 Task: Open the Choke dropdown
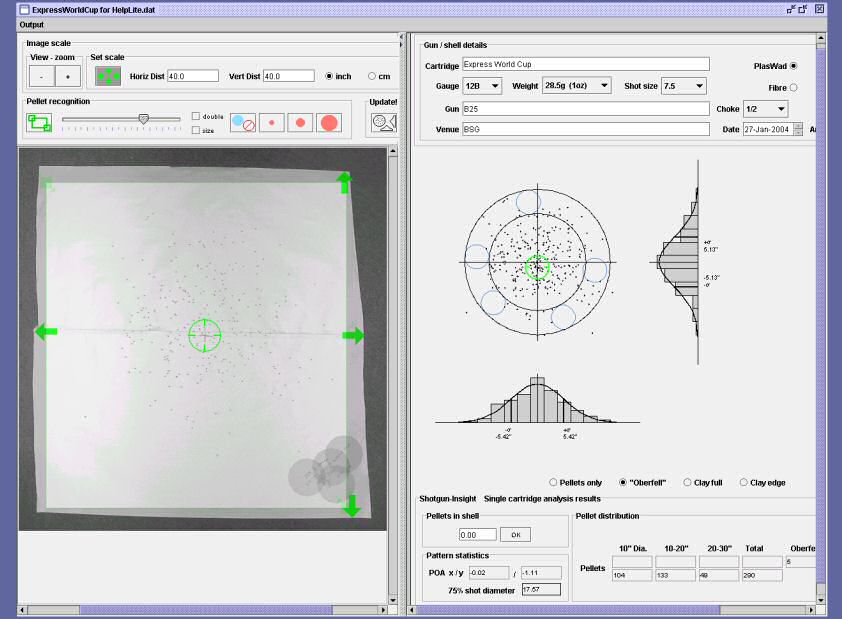coord(765,108)
